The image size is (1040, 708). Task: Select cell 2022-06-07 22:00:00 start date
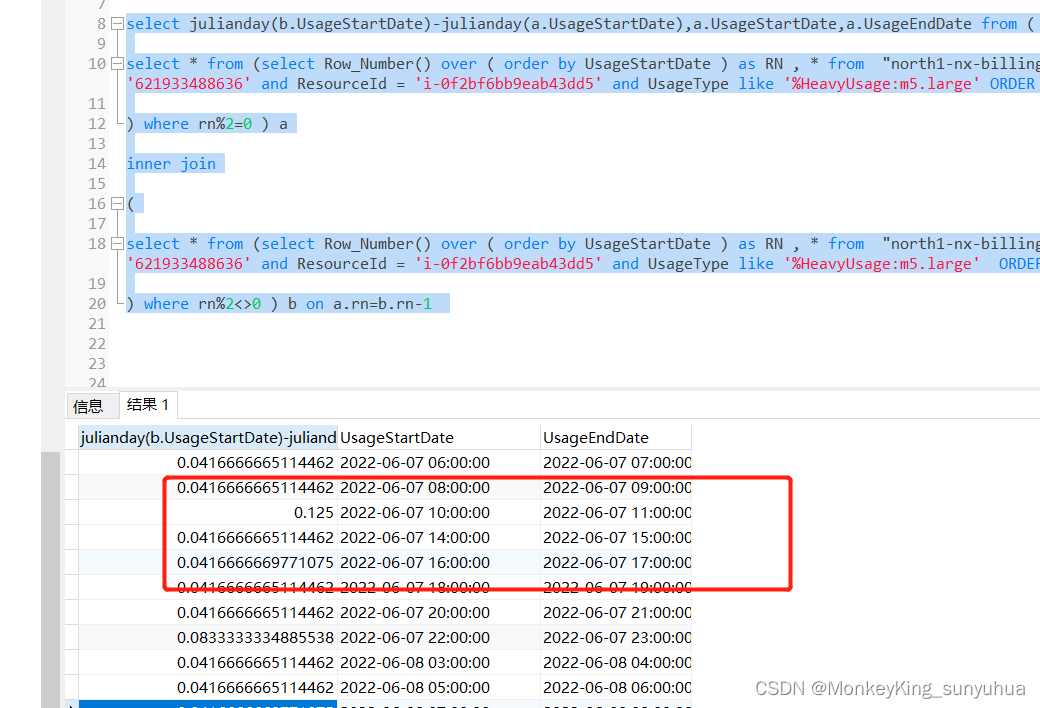click(438, 638)
